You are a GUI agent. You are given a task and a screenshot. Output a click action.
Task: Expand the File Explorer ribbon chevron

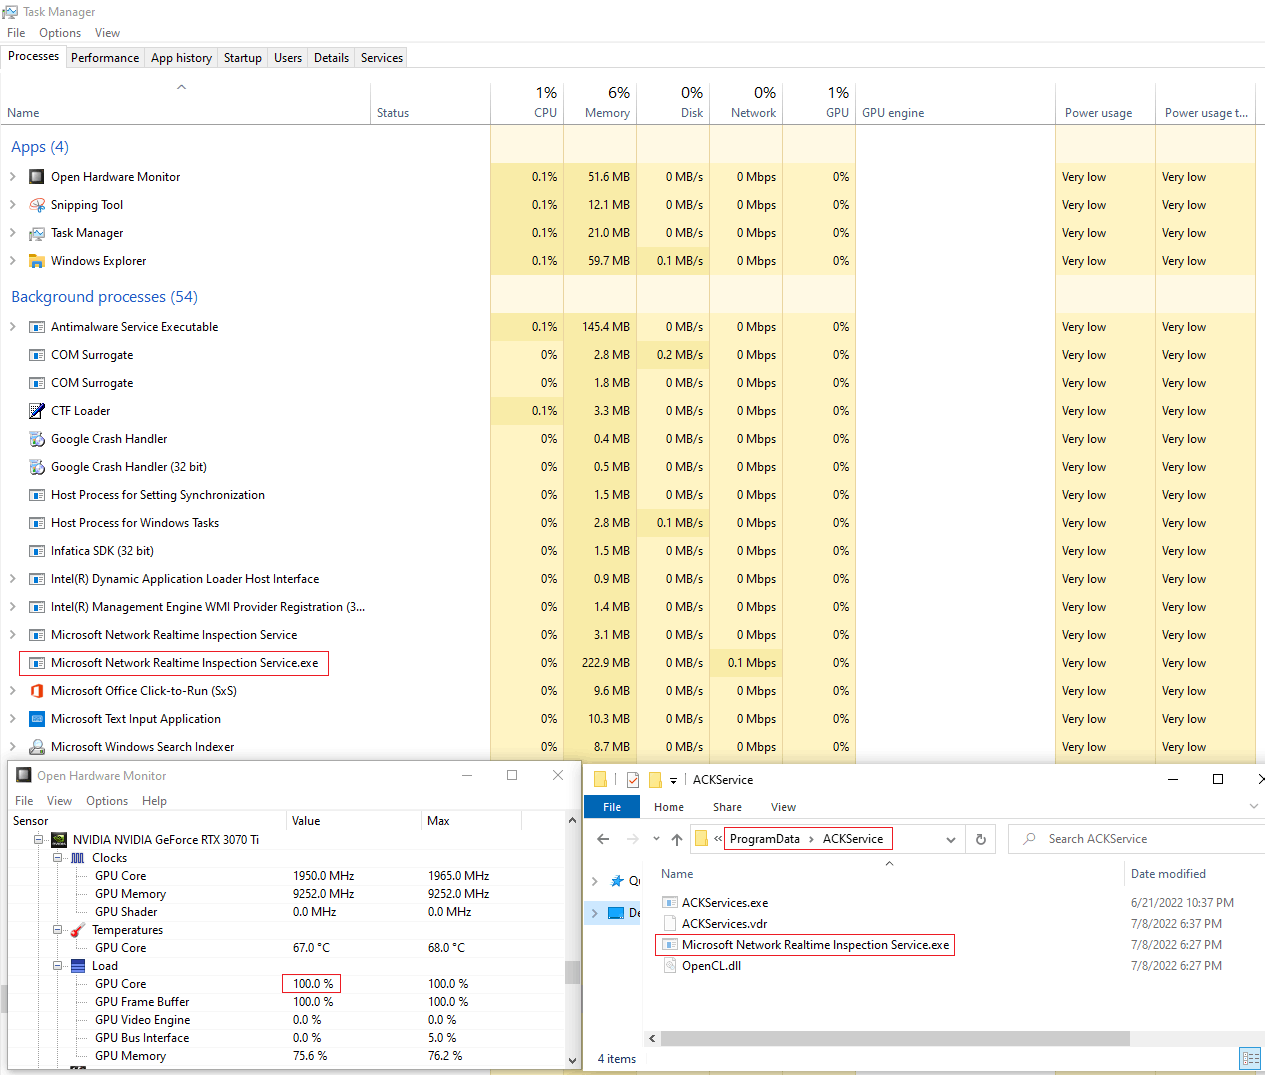click(1254, 806)
